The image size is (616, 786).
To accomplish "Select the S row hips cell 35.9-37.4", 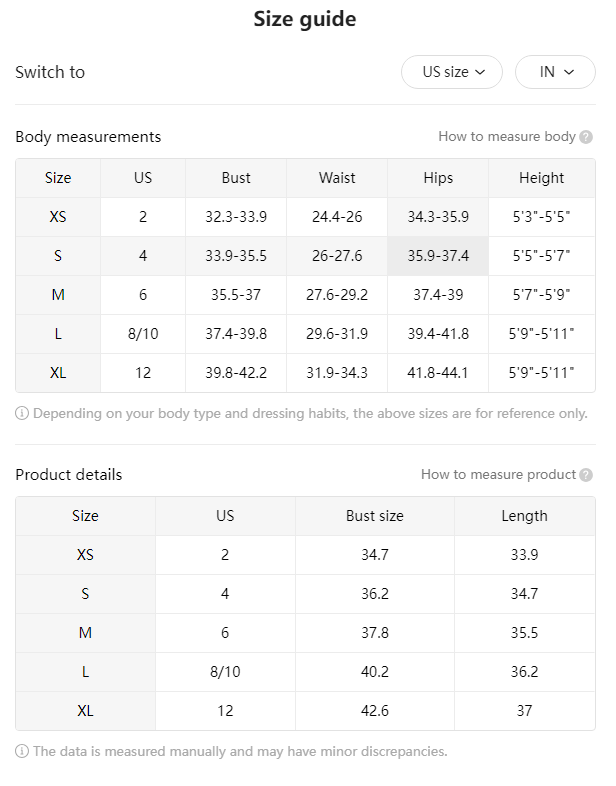I will (438, 256).
